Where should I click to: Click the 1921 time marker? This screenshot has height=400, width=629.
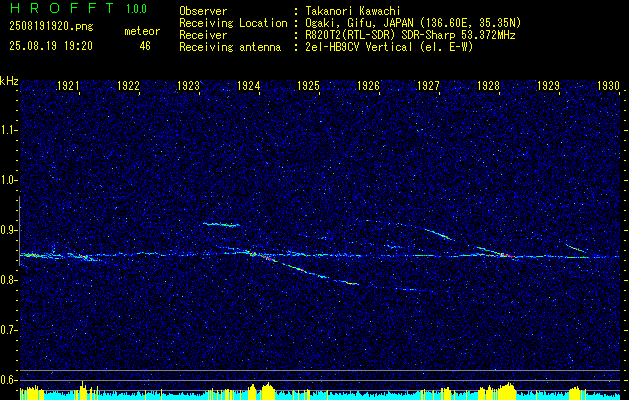coord(68,85)
